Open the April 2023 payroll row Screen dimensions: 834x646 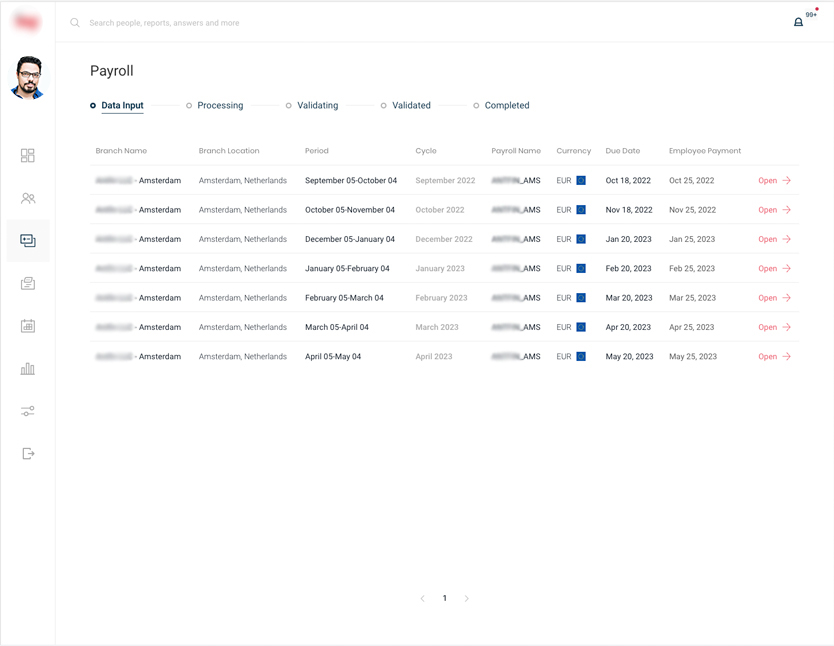(x=774, y=357)
